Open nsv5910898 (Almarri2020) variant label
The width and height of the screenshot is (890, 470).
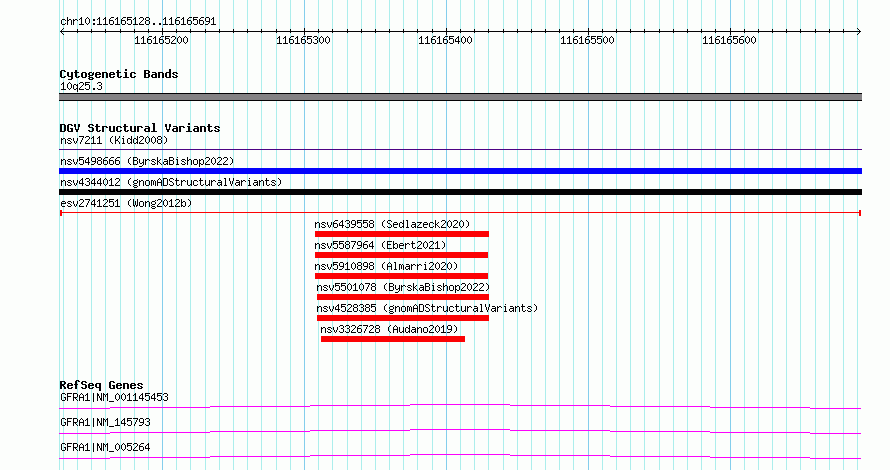coord(386,266)
